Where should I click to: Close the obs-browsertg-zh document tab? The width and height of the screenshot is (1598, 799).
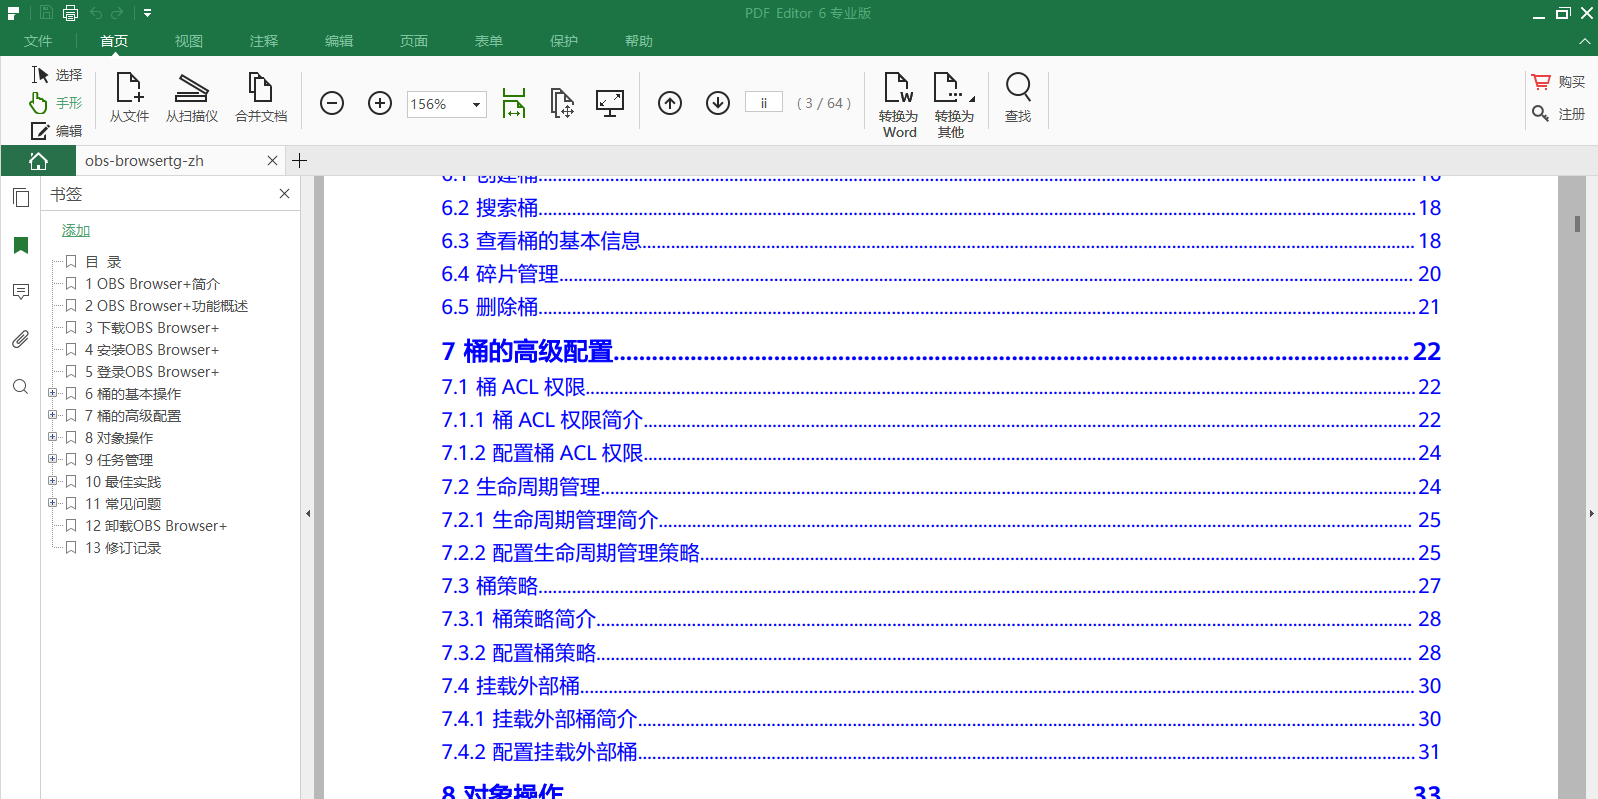272,160
